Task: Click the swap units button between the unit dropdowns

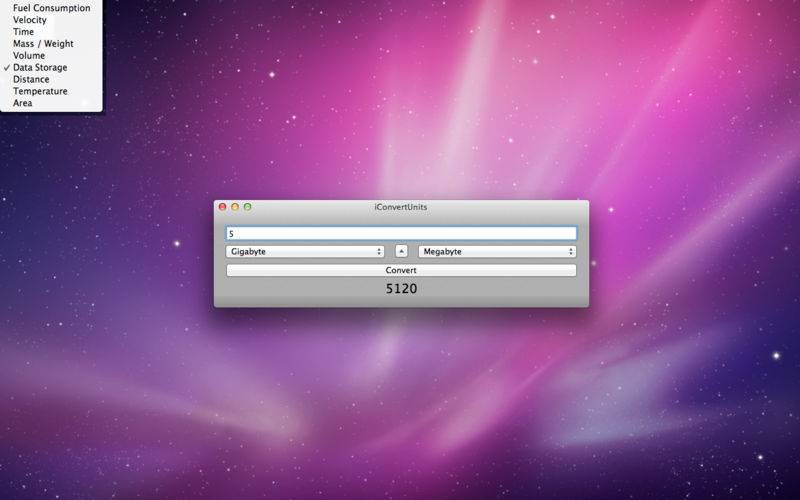Action: click(402, 251)
